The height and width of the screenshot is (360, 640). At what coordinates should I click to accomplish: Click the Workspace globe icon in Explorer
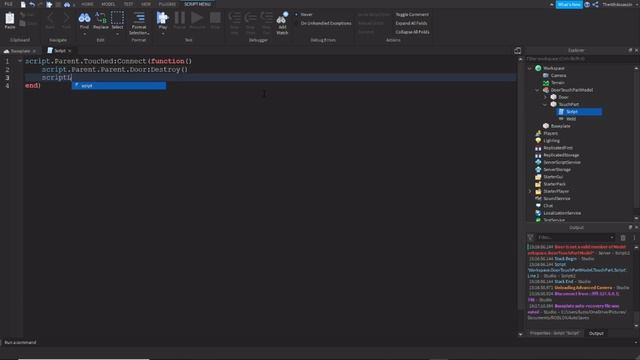point(538,68)
